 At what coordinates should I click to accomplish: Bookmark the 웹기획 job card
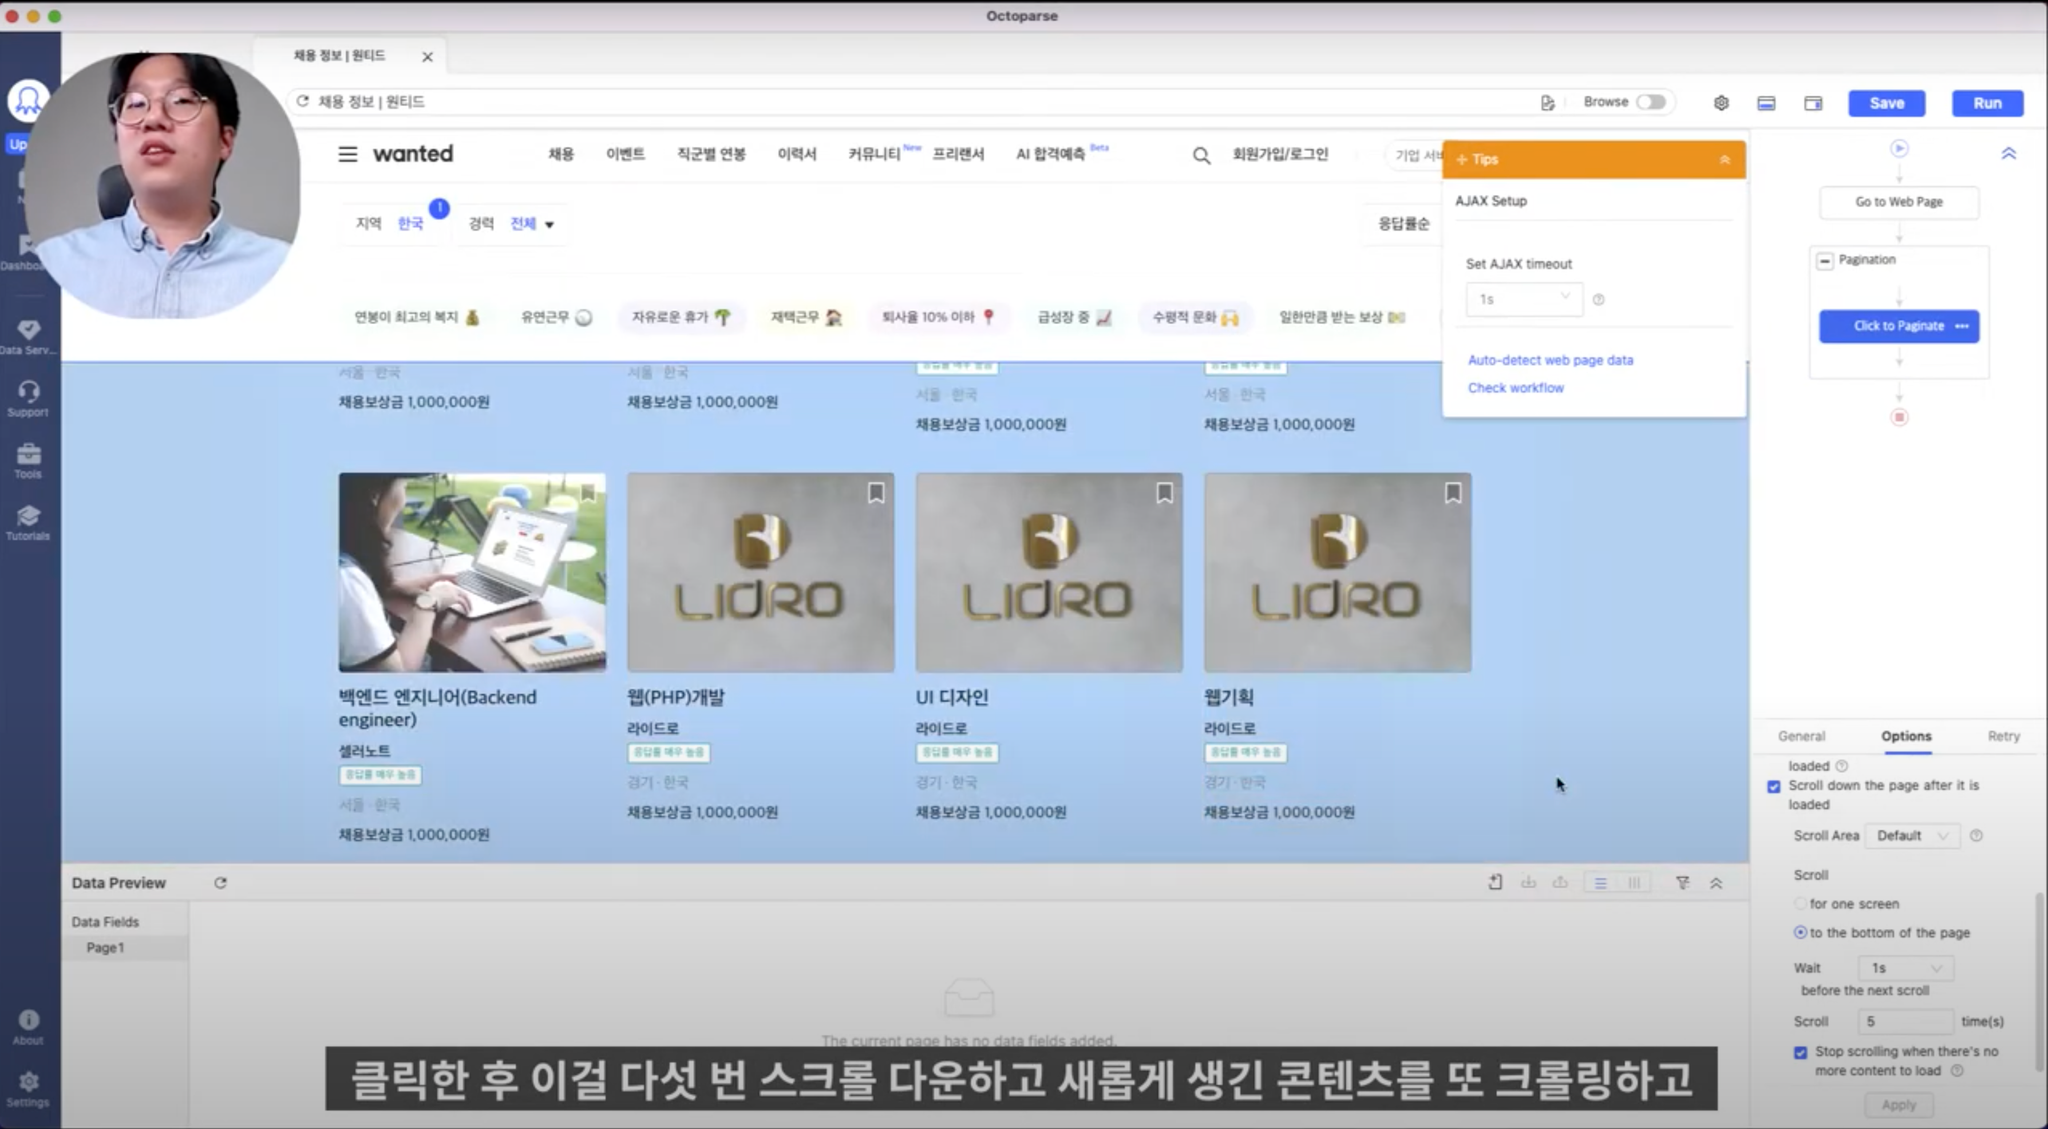coord(1453,493)
